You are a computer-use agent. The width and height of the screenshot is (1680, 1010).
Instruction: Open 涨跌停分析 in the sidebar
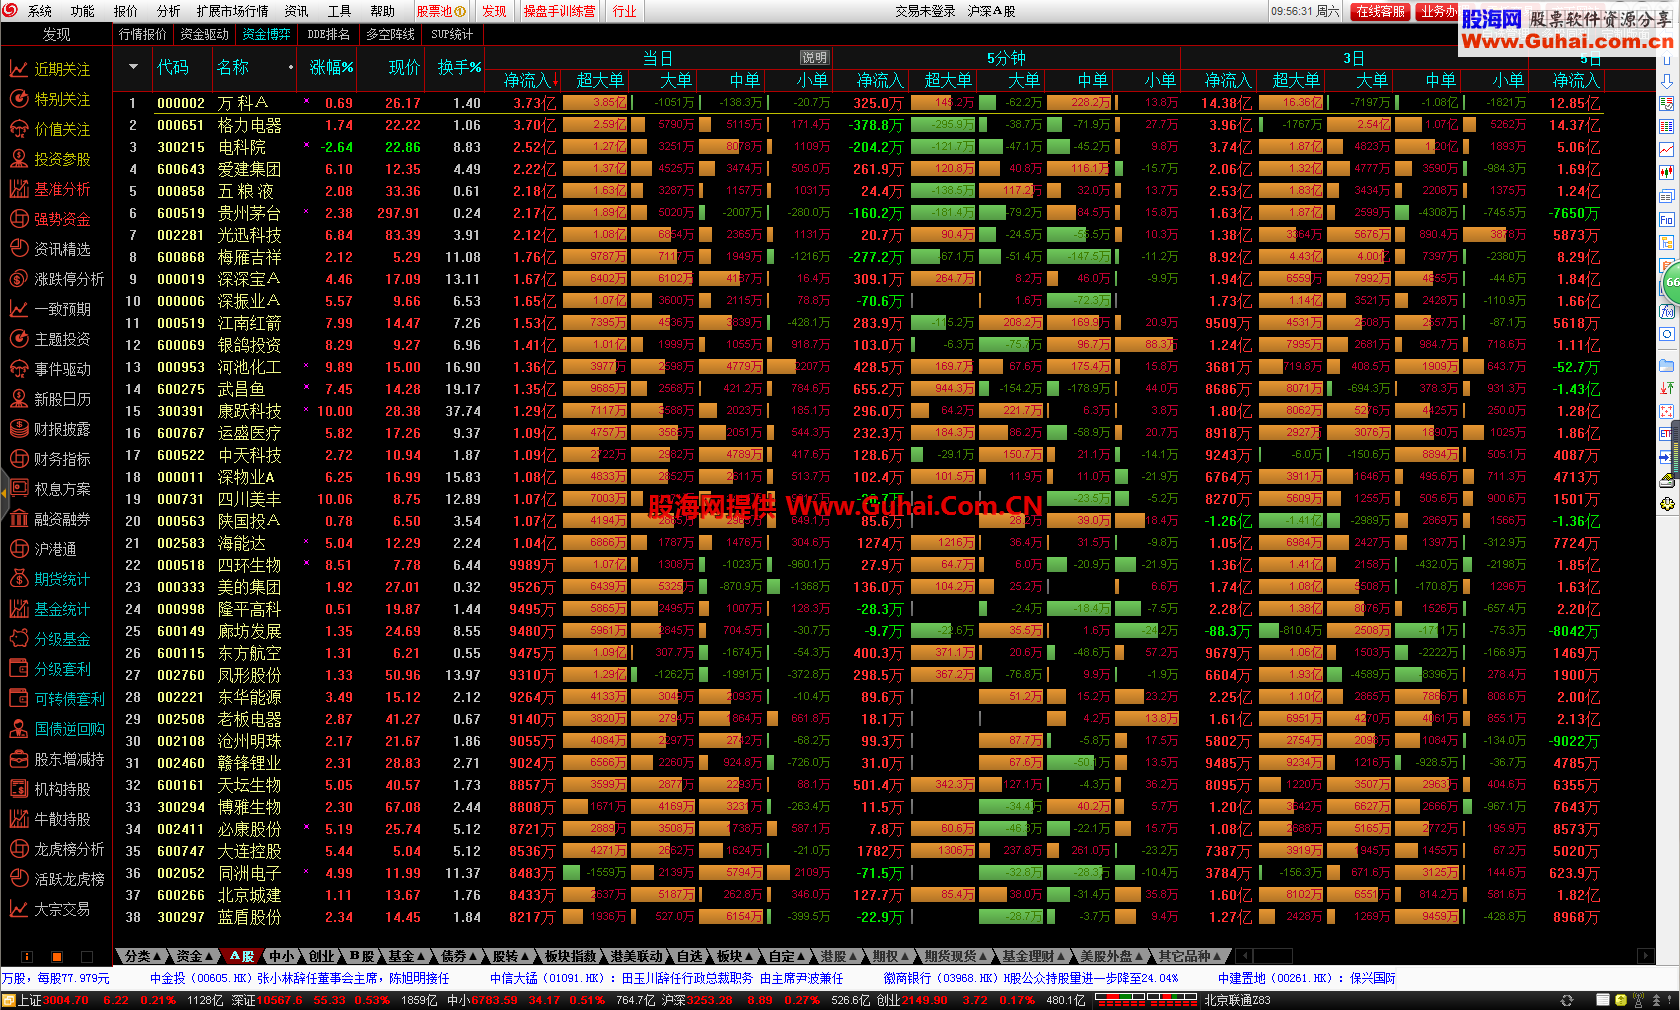click(55, 279)
